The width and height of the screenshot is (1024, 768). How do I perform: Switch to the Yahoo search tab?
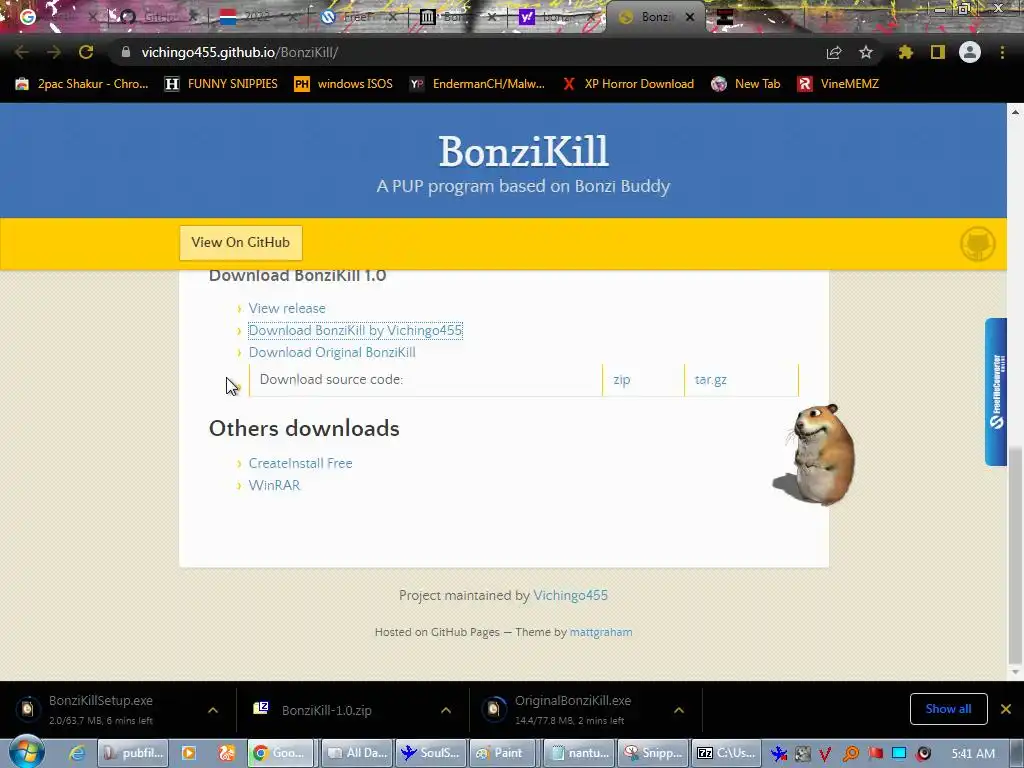(555, 17)
